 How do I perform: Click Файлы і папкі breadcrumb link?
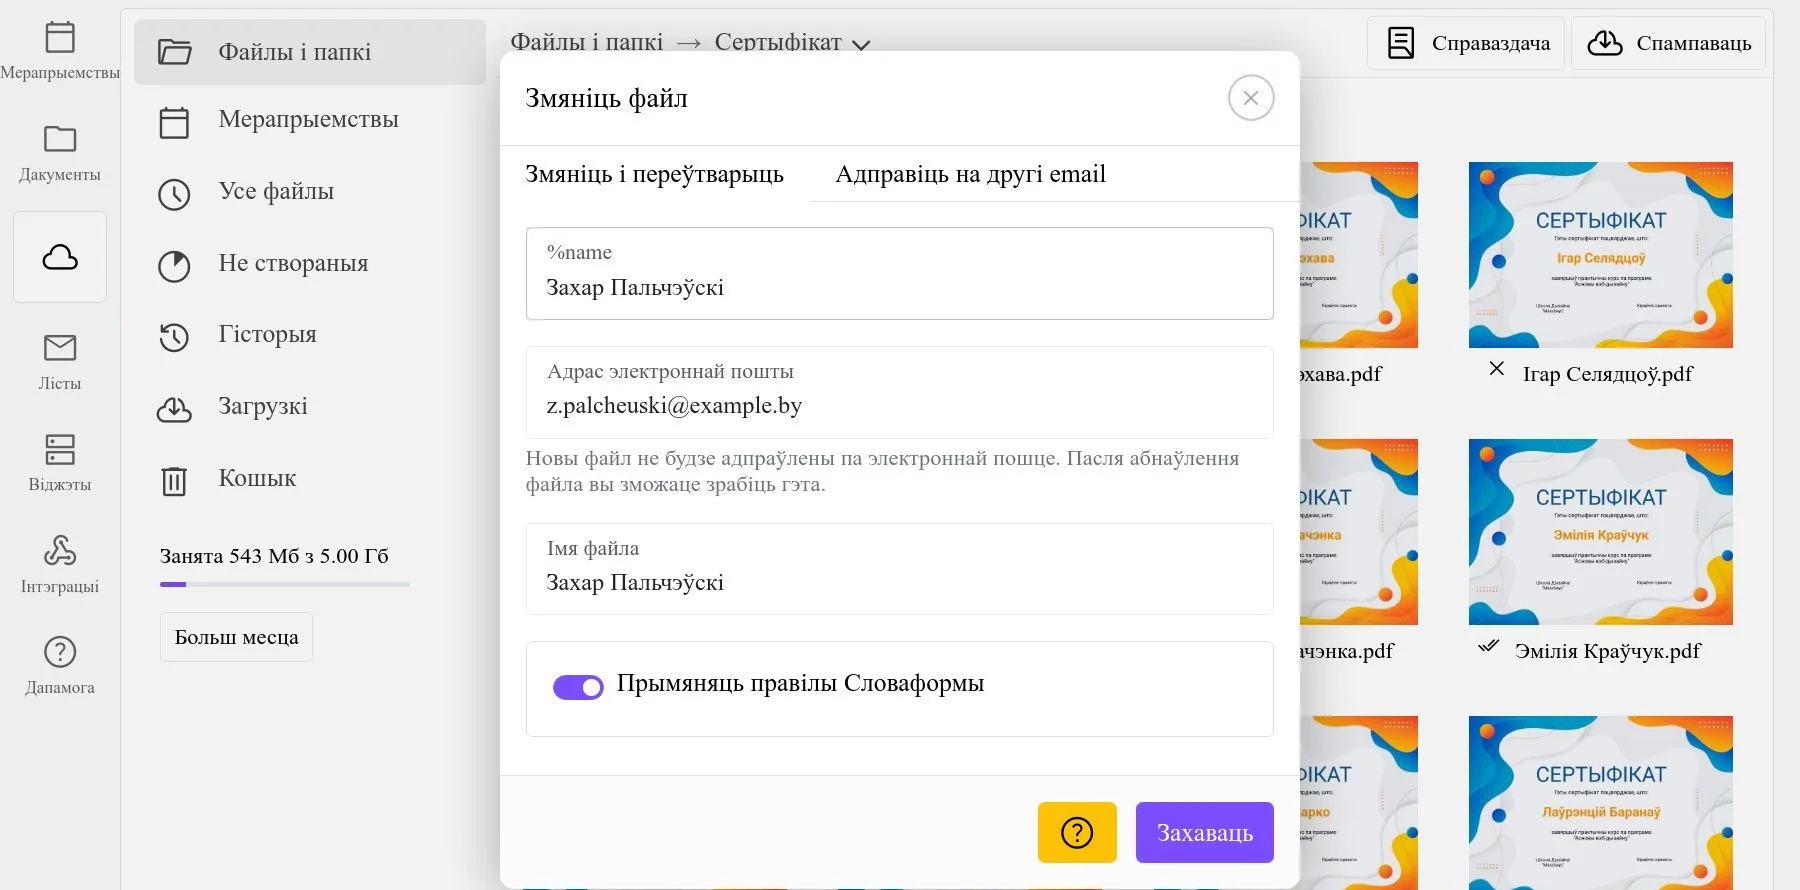coord(587,42)
